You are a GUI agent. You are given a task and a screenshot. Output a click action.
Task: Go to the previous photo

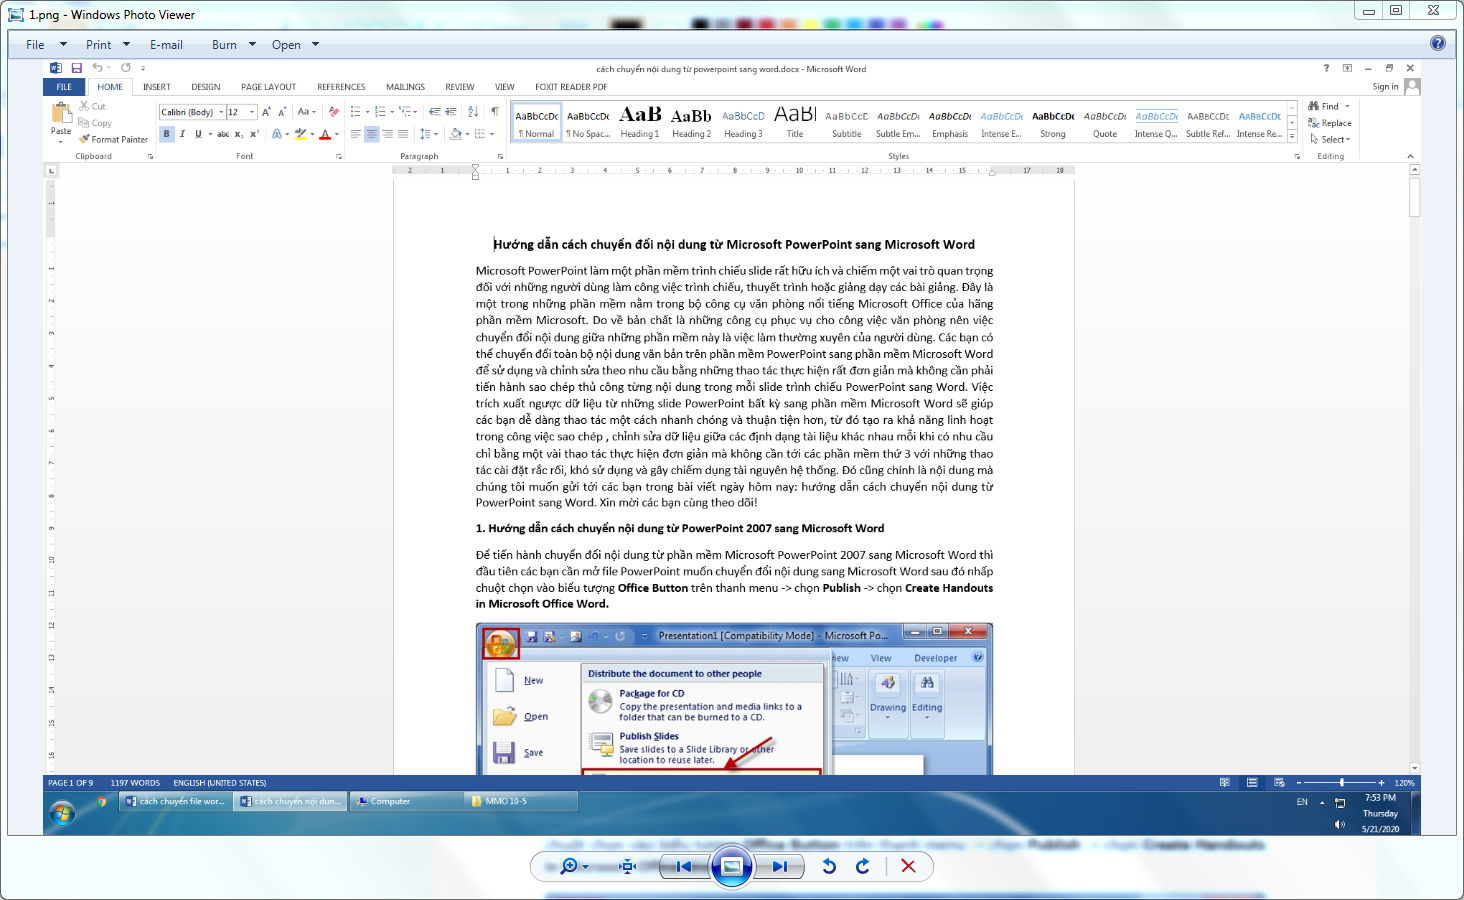684,866
